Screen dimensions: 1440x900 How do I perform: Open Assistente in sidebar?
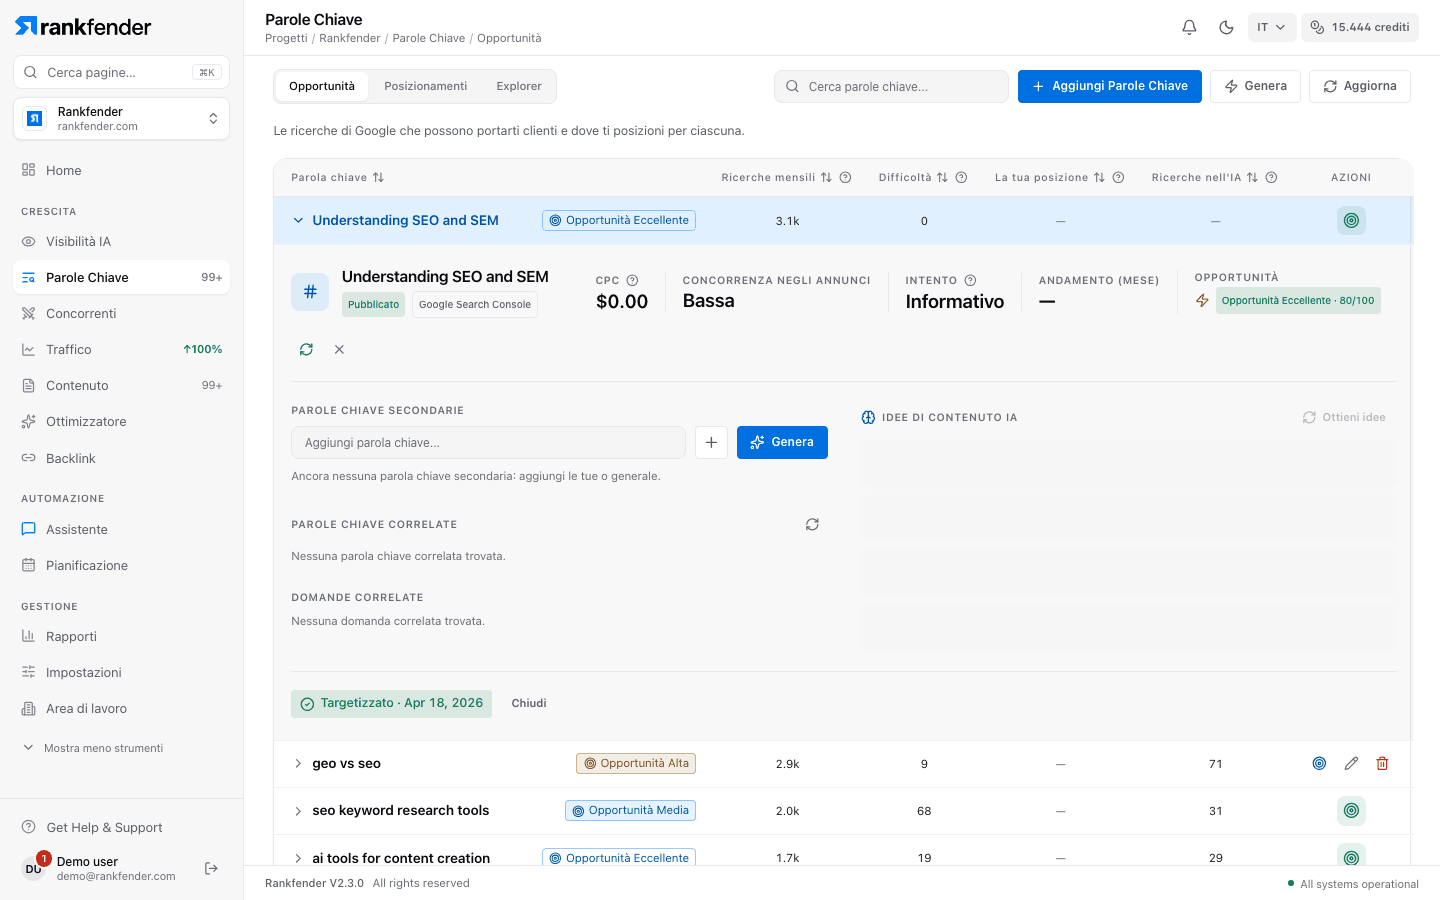point(122,529)
